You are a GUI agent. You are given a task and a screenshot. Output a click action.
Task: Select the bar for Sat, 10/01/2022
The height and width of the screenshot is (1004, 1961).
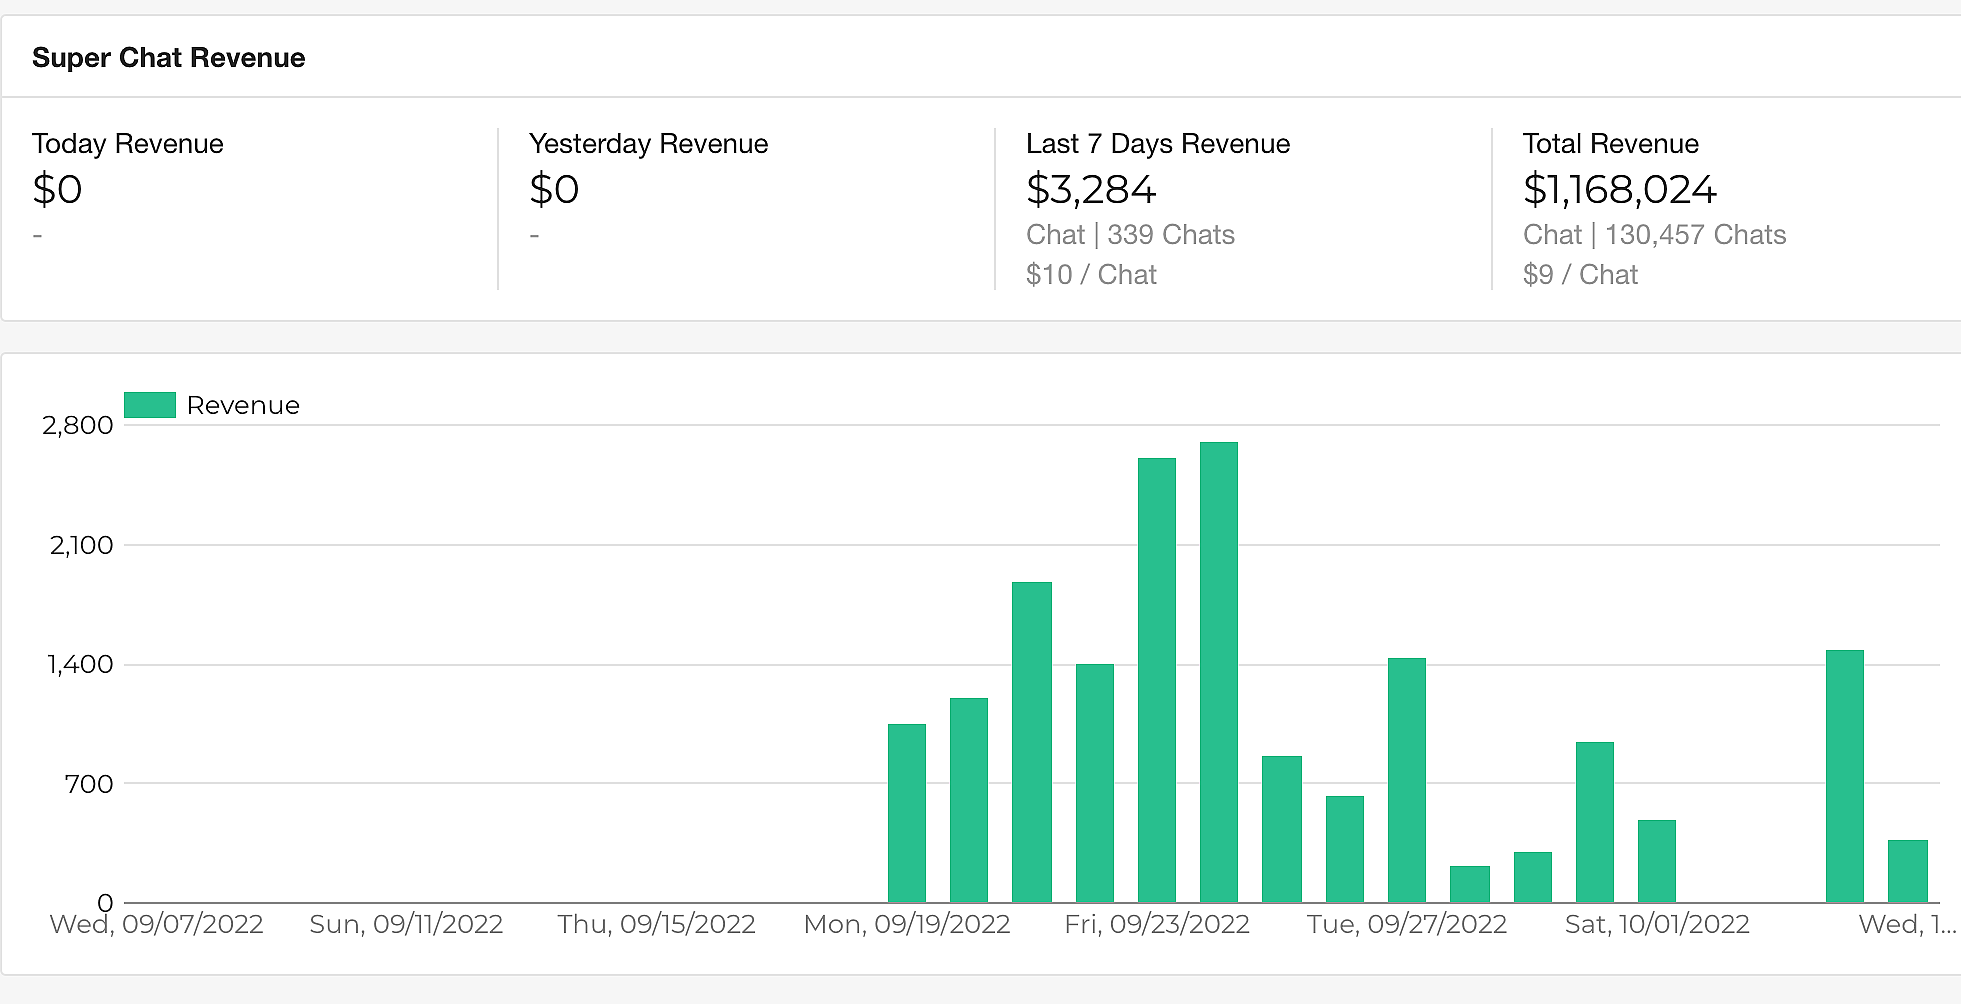(1656, 861)
